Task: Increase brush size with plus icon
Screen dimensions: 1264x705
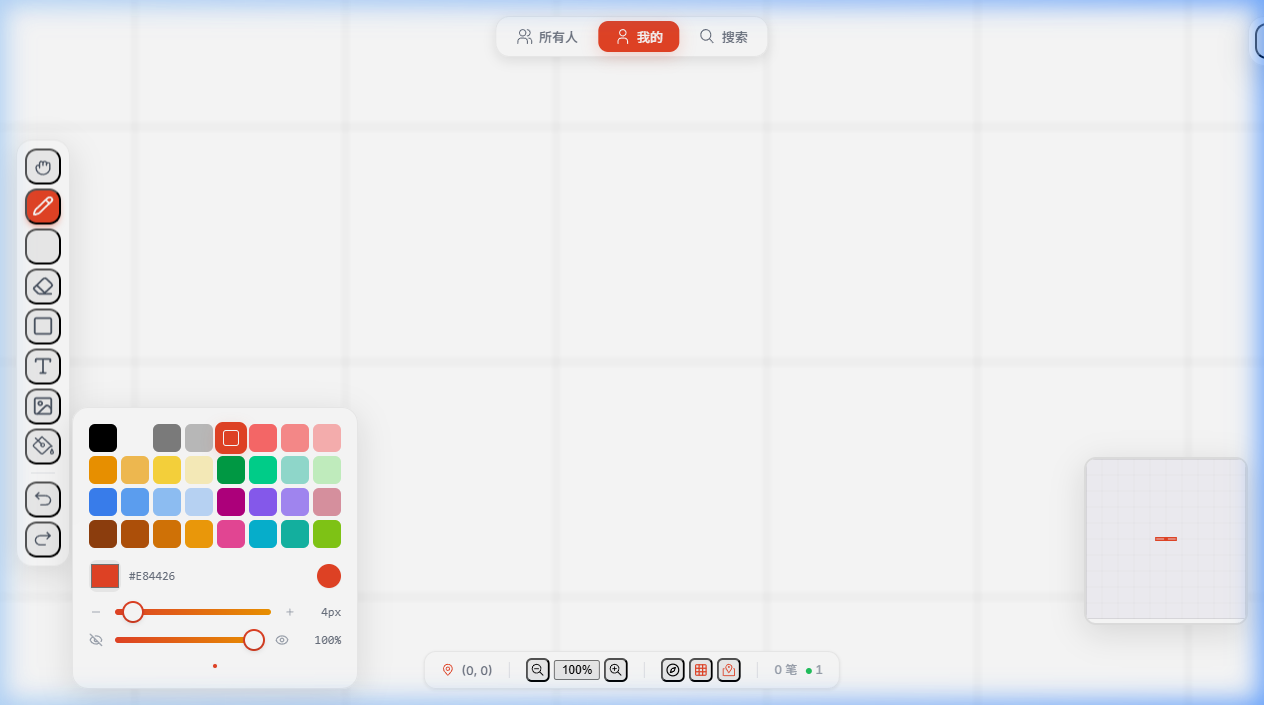Action: pyautogui.click(x=290, y=612)
